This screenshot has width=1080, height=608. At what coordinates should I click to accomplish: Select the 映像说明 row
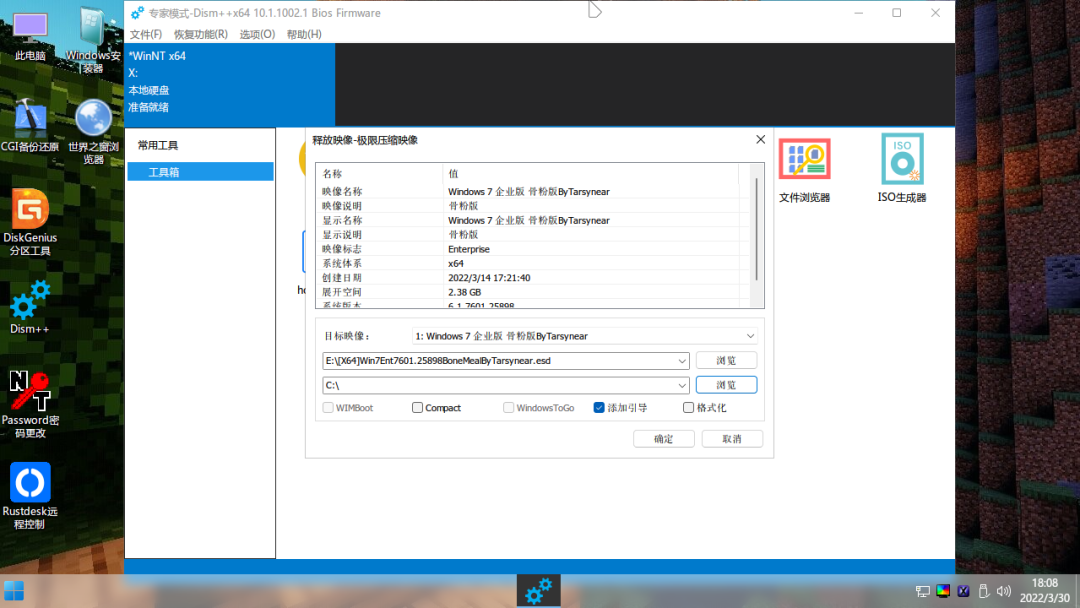tap(530, 206)
